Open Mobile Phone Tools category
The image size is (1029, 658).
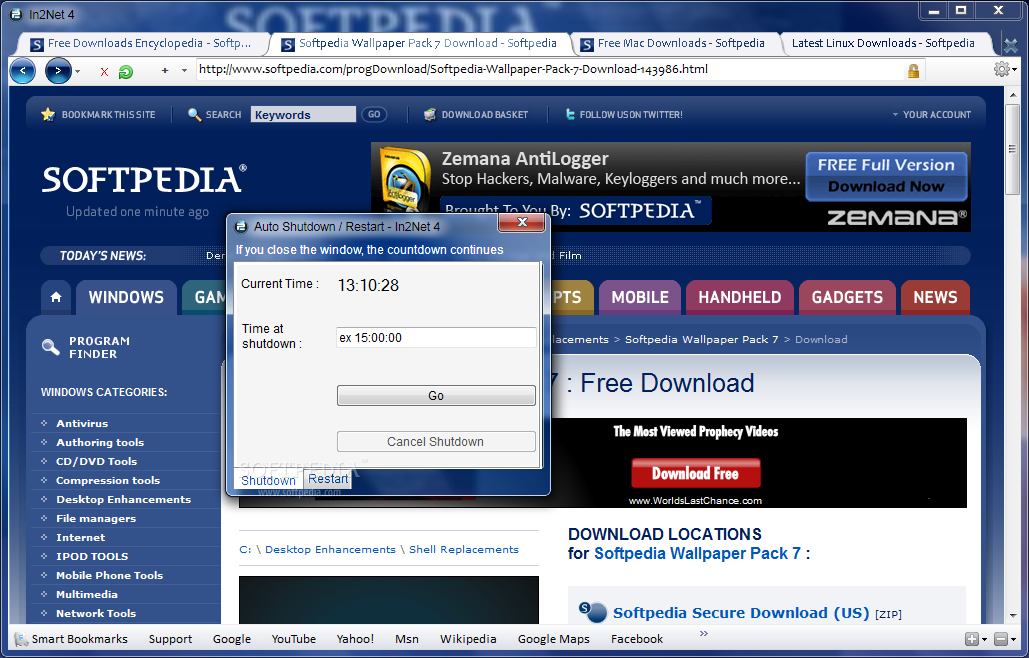click(110, 576)
